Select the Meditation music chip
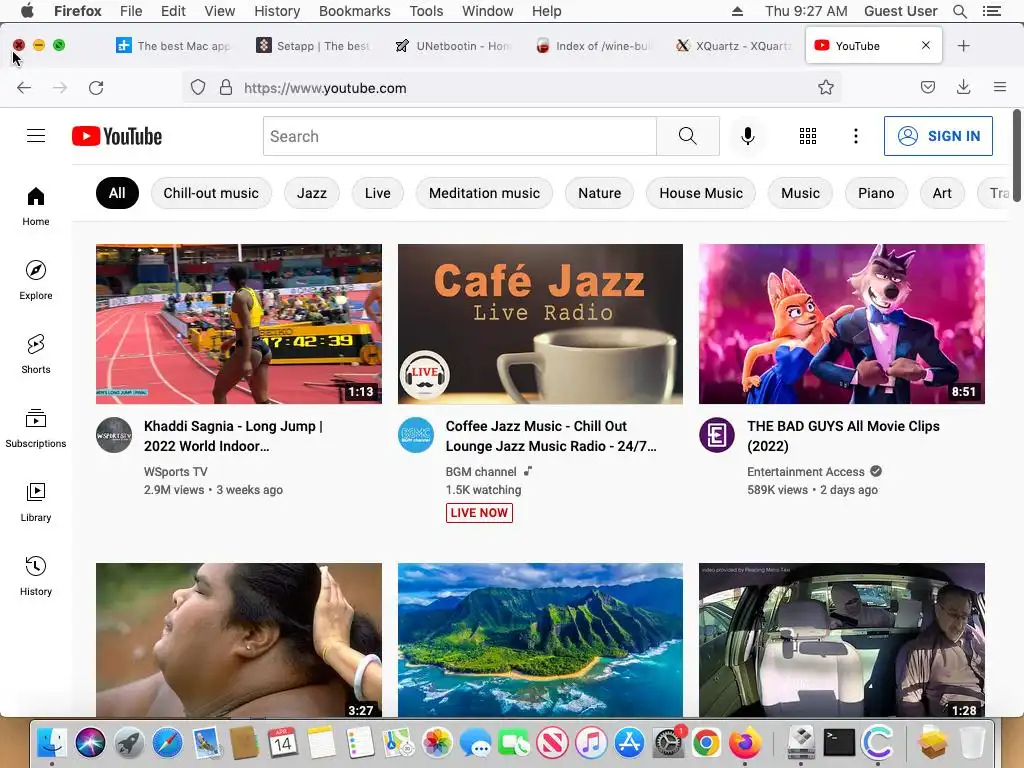1024x768 pixels. click(x=484, y=193)
